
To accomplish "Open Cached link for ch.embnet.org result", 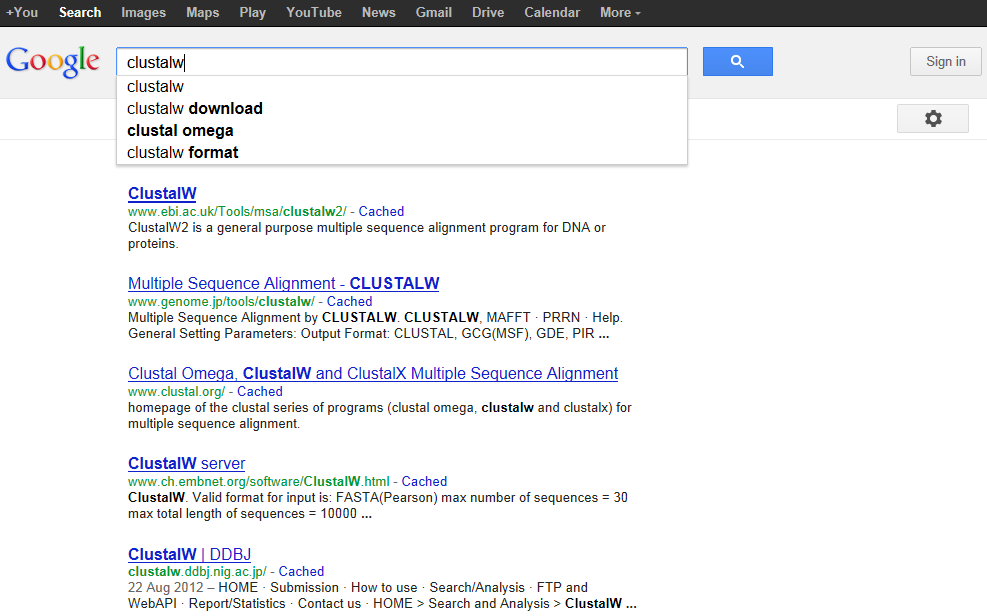I will point(424,481).
